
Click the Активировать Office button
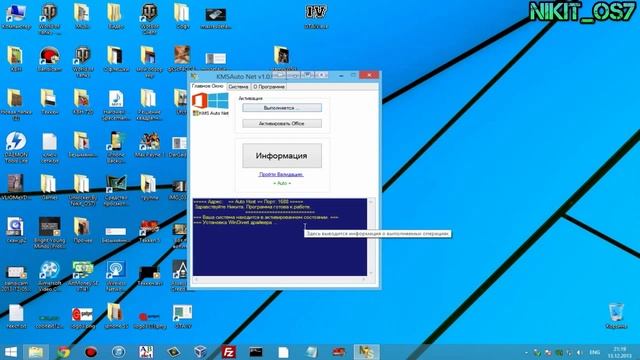tap(282, 123)
